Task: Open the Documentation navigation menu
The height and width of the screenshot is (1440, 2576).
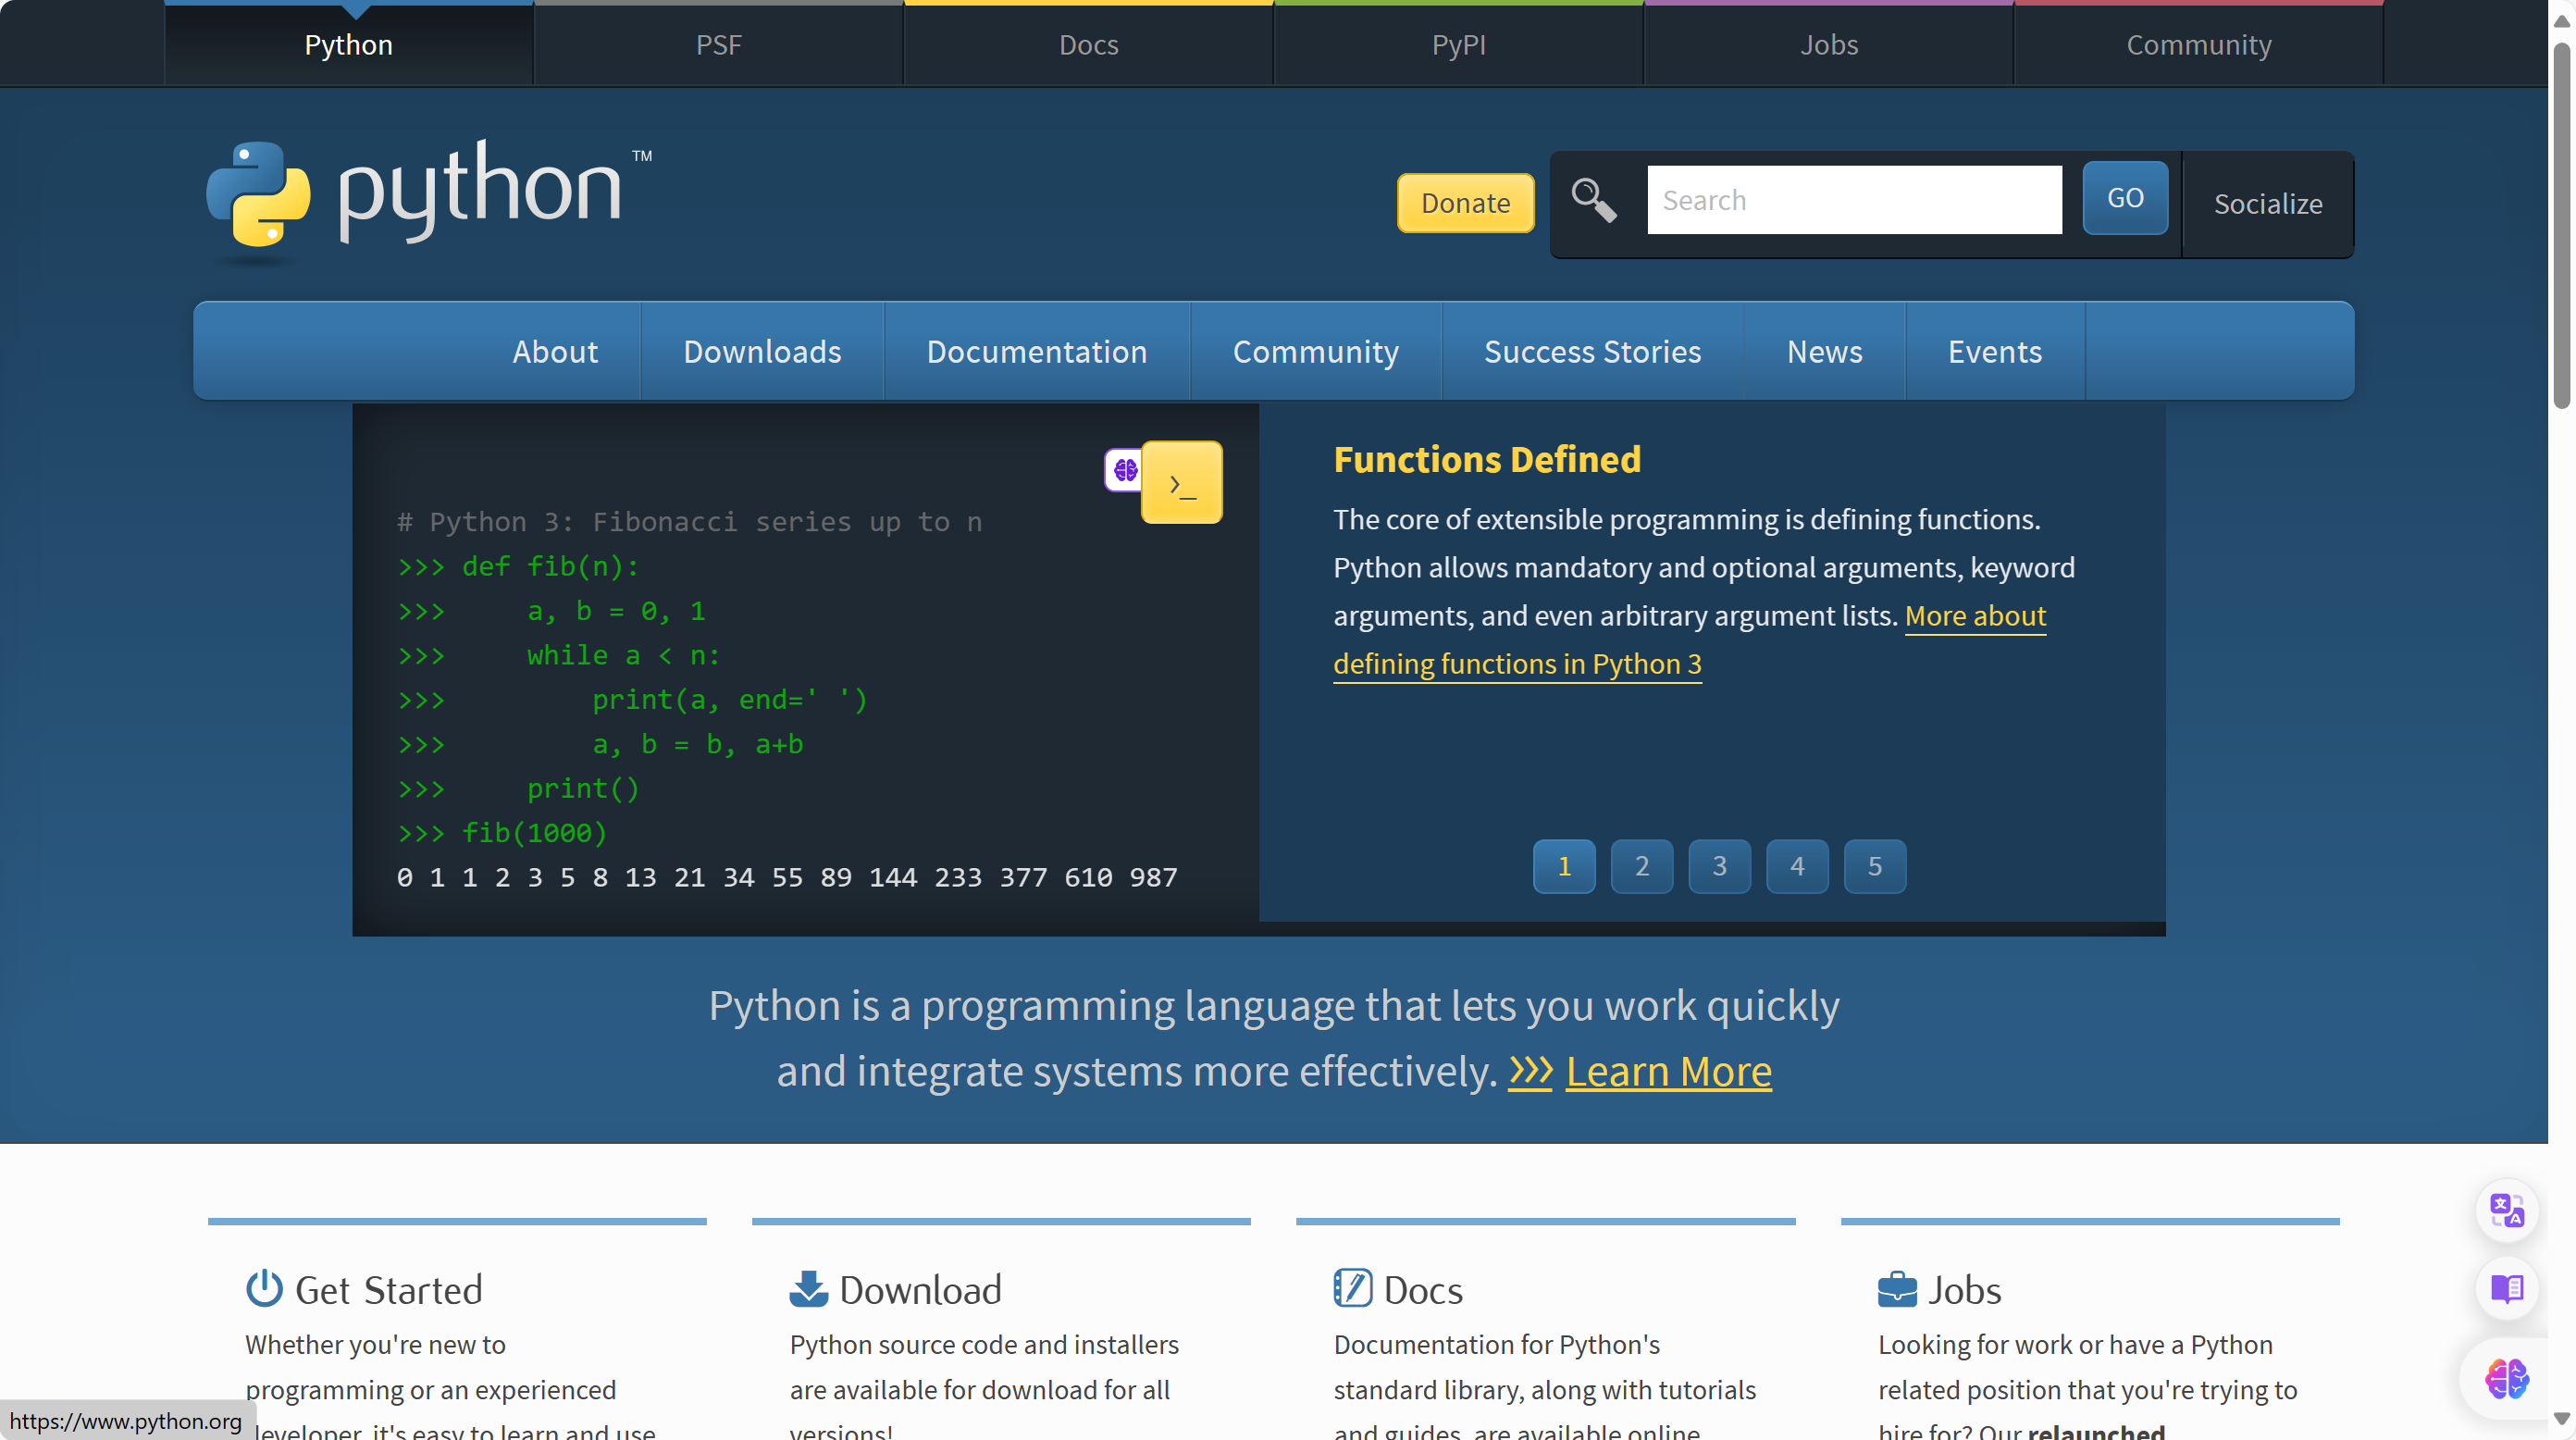Action: tap(1036, 352)
